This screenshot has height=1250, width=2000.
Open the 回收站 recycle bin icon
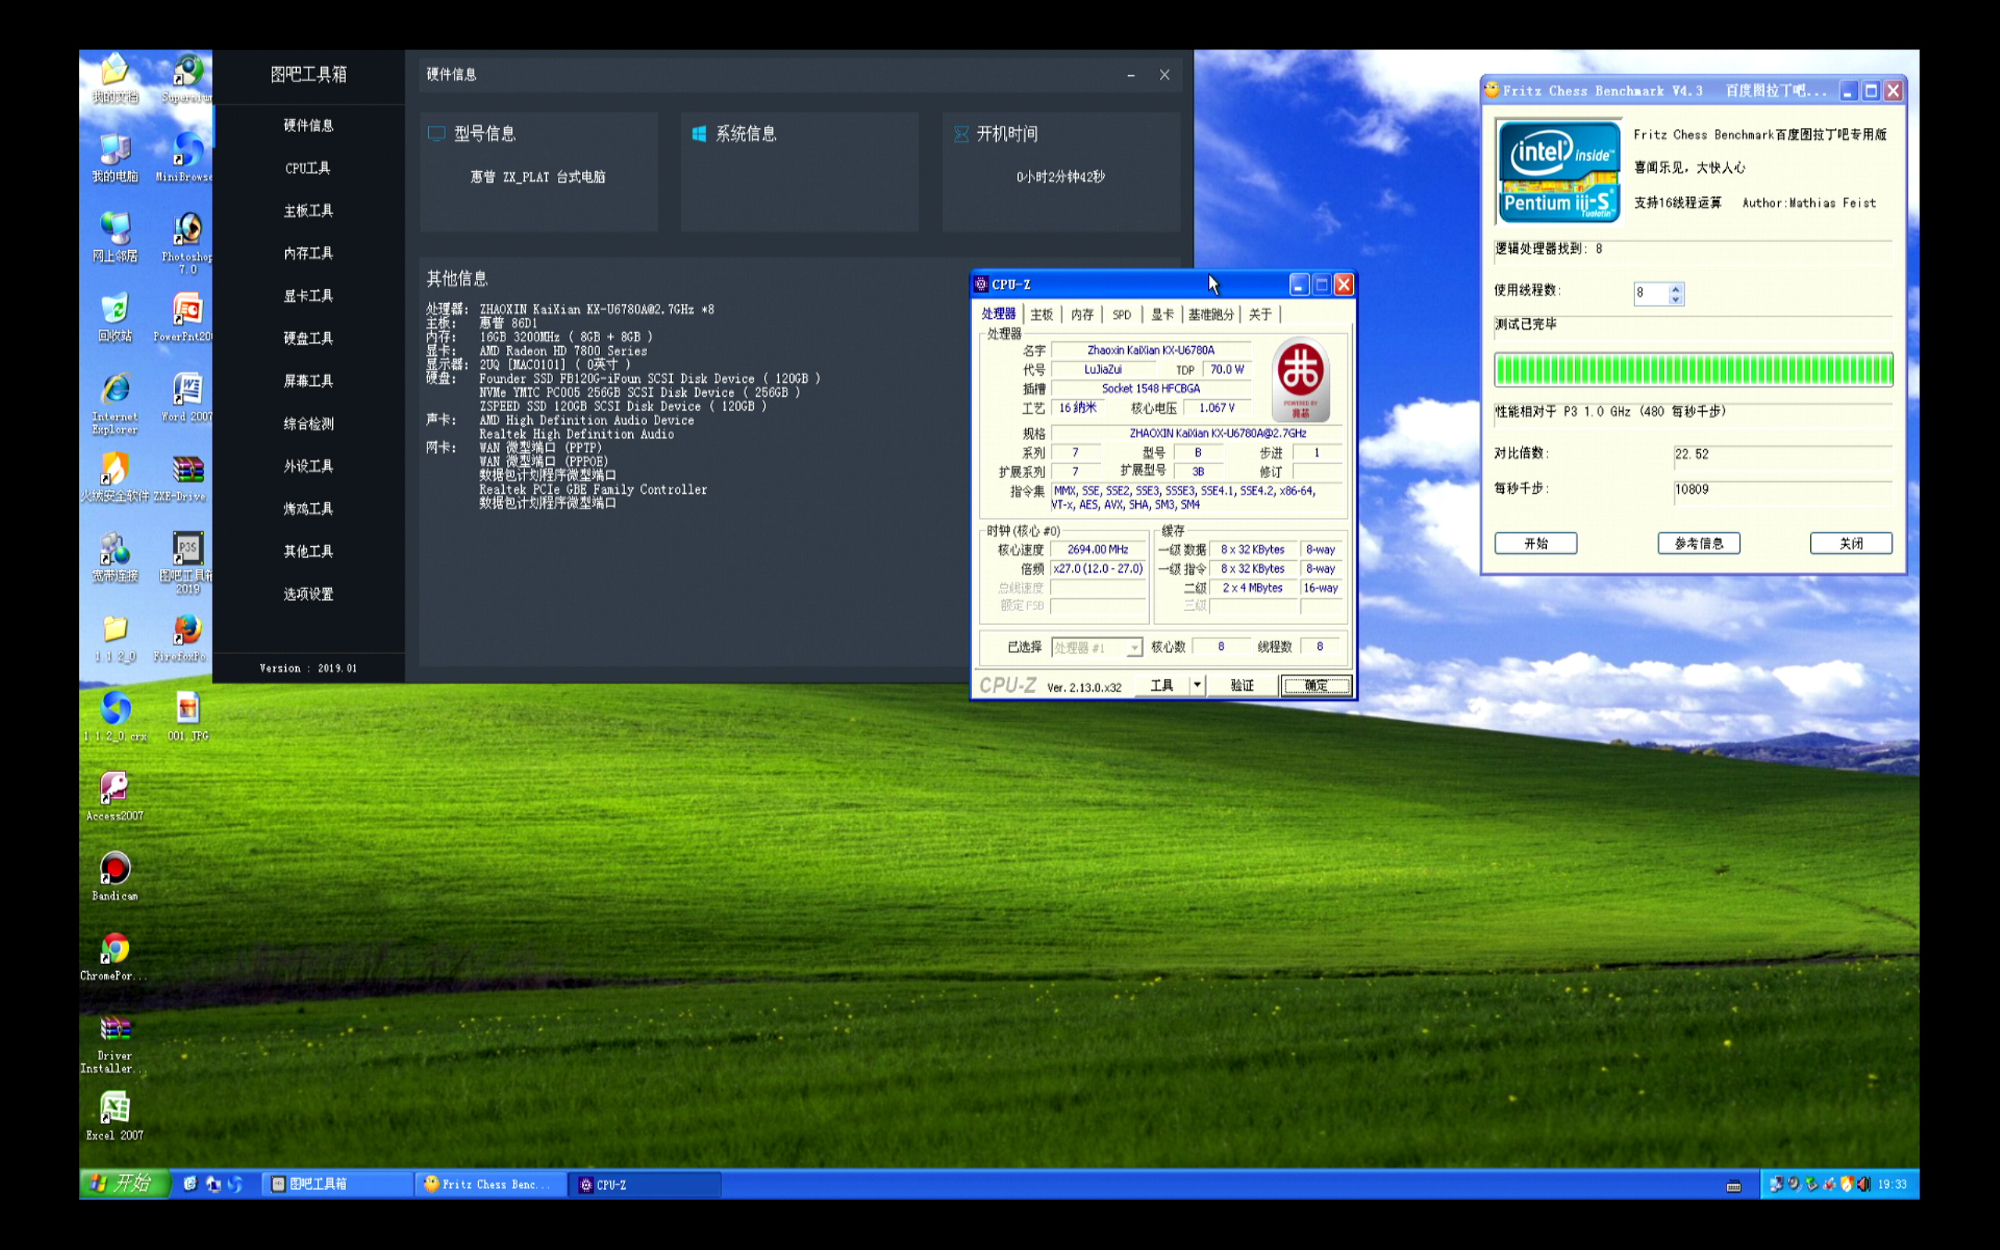coord(115,317)
